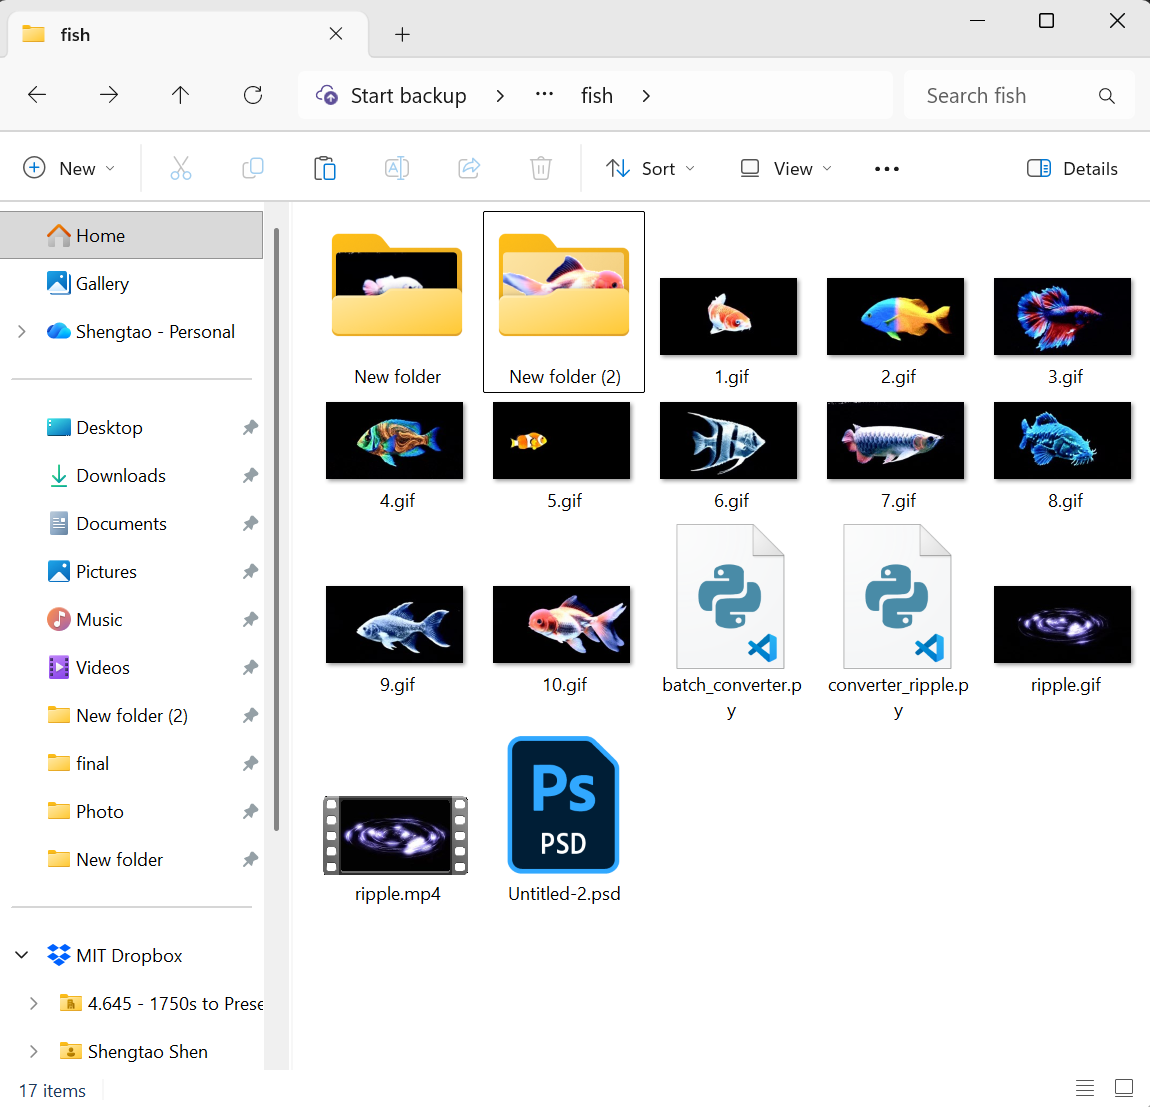Open the Sort dropdown menu

(x=651, y=168)
